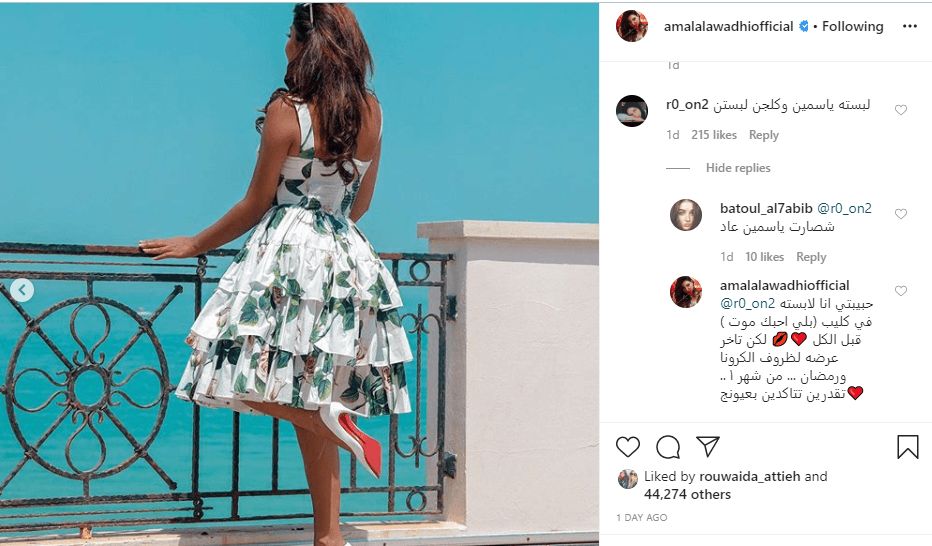View the 44,274 others likes list
The width and height of the screenshot is (932, 546).
(x=687, y=494)
